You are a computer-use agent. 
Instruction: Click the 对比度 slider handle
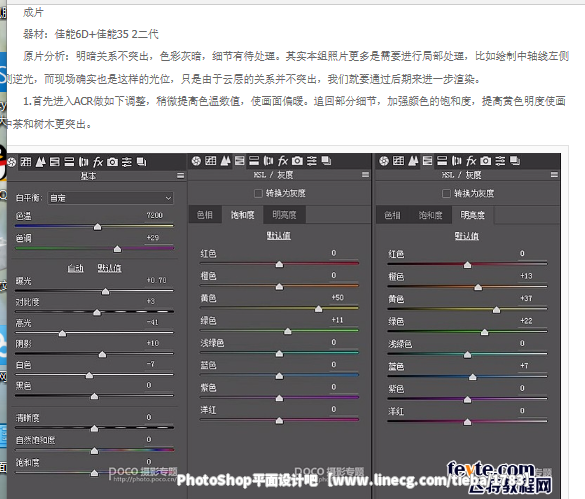point(97,312)
